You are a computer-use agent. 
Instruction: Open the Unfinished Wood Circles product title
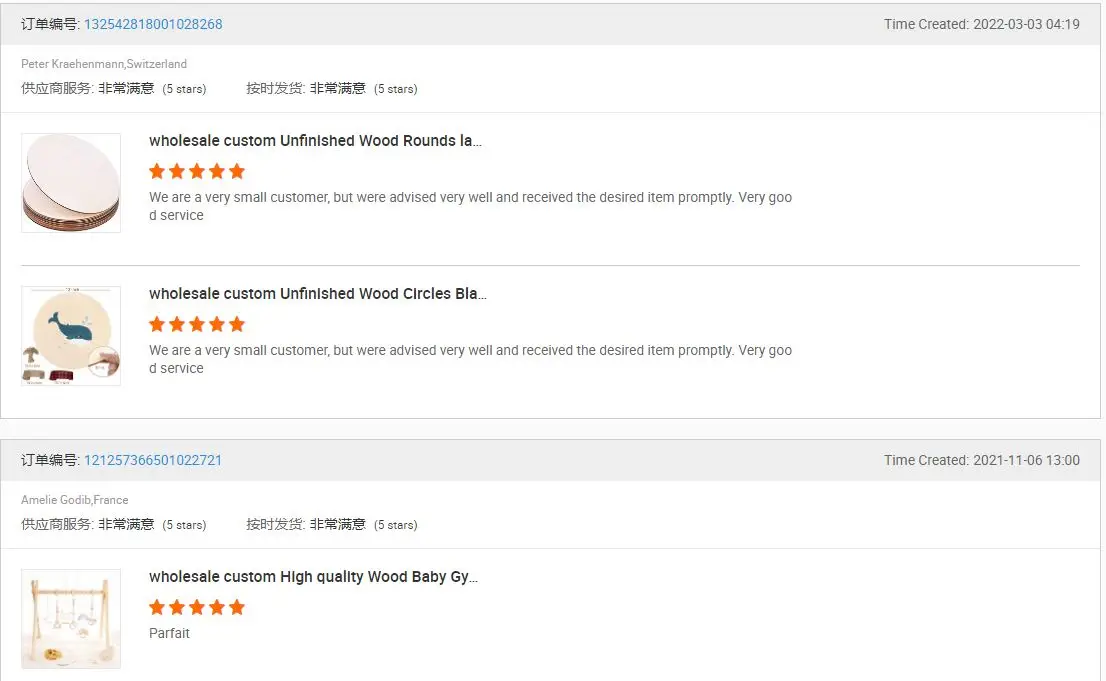click(318, 294)
